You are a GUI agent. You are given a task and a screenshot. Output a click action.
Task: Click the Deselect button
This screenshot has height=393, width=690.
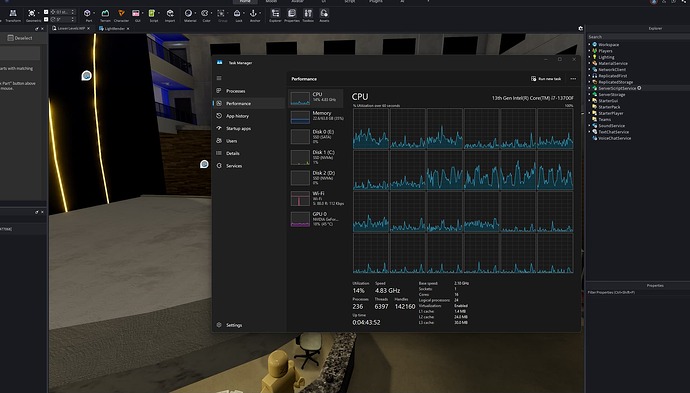20,38
